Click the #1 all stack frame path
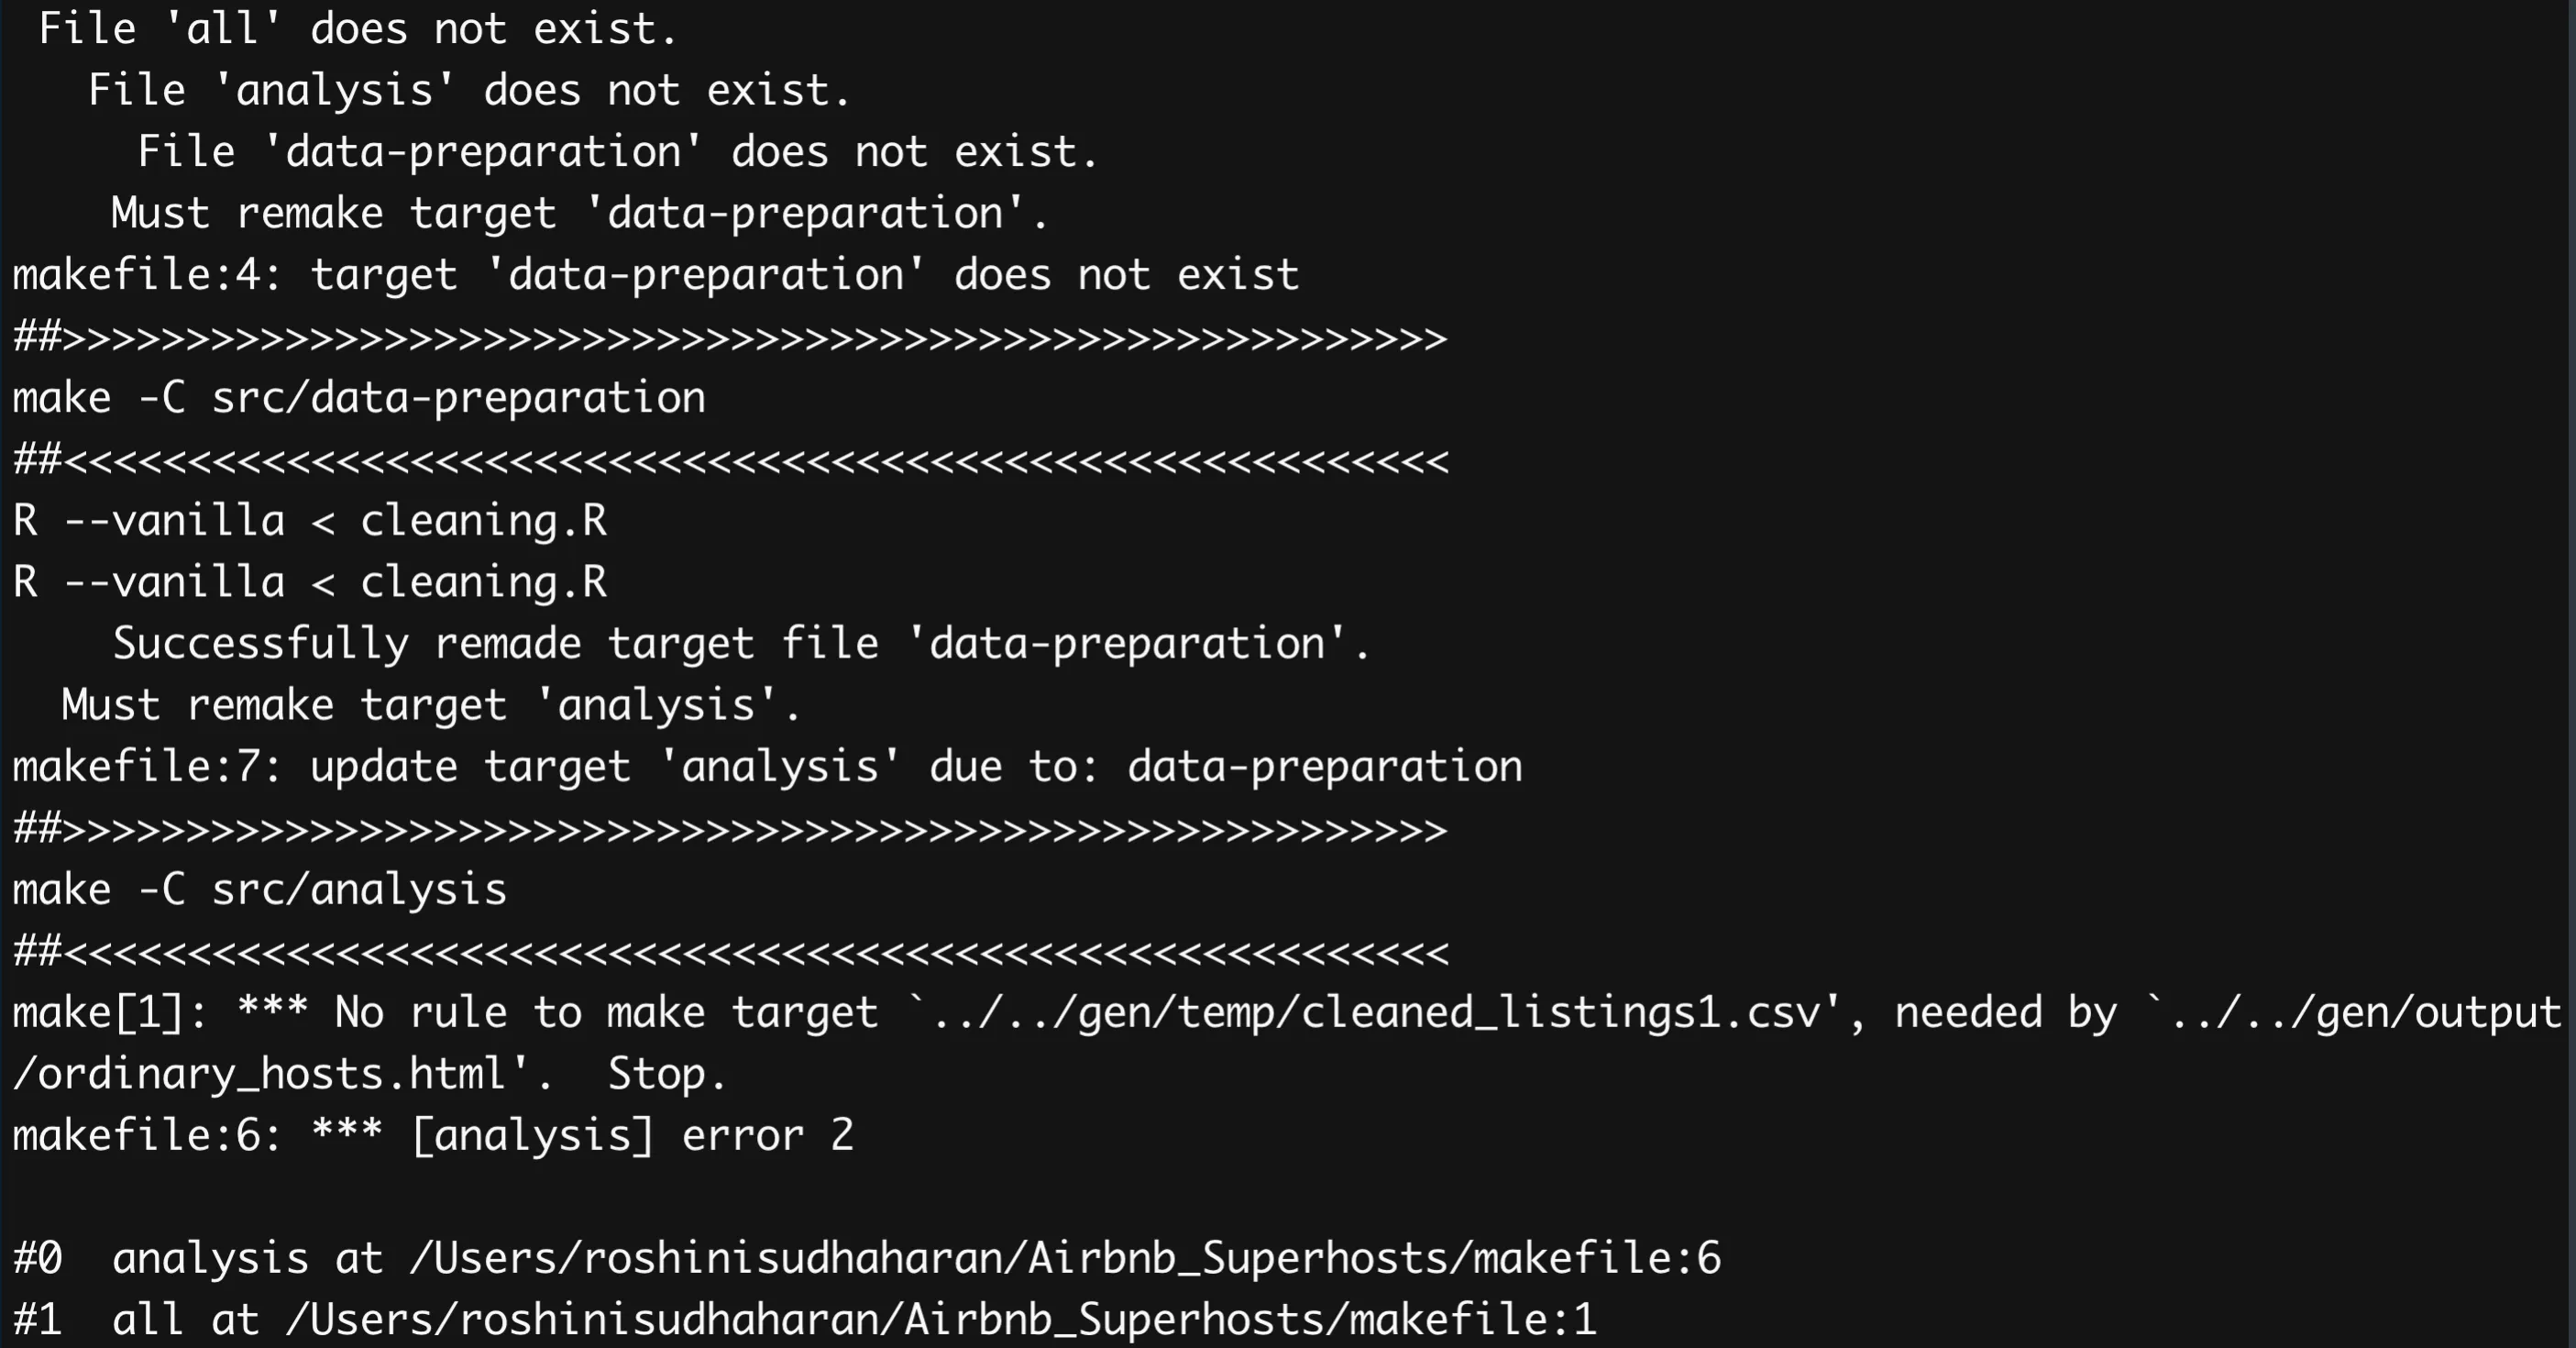The image size is (2576, 1348). point(940,1320)
